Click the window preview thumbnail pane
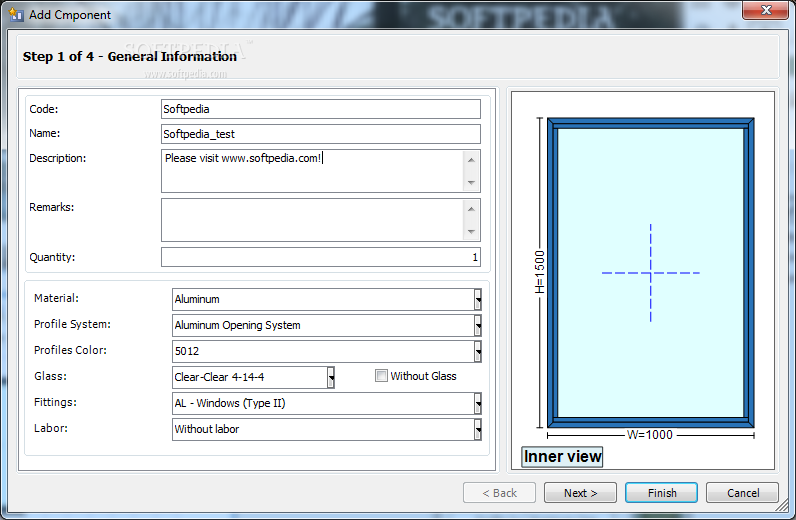796x520 pixels. (643, 280)
